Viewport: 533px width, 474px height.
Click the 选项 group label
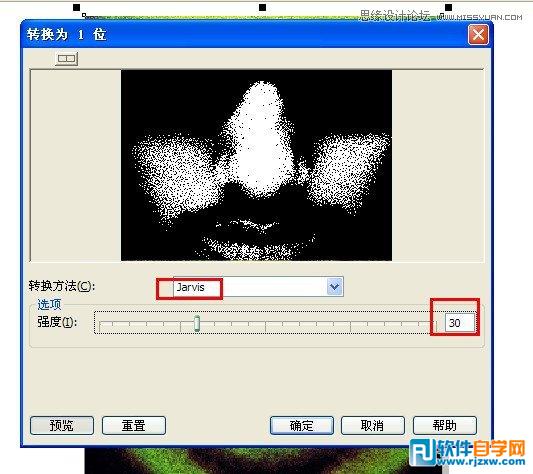[49, 304]
